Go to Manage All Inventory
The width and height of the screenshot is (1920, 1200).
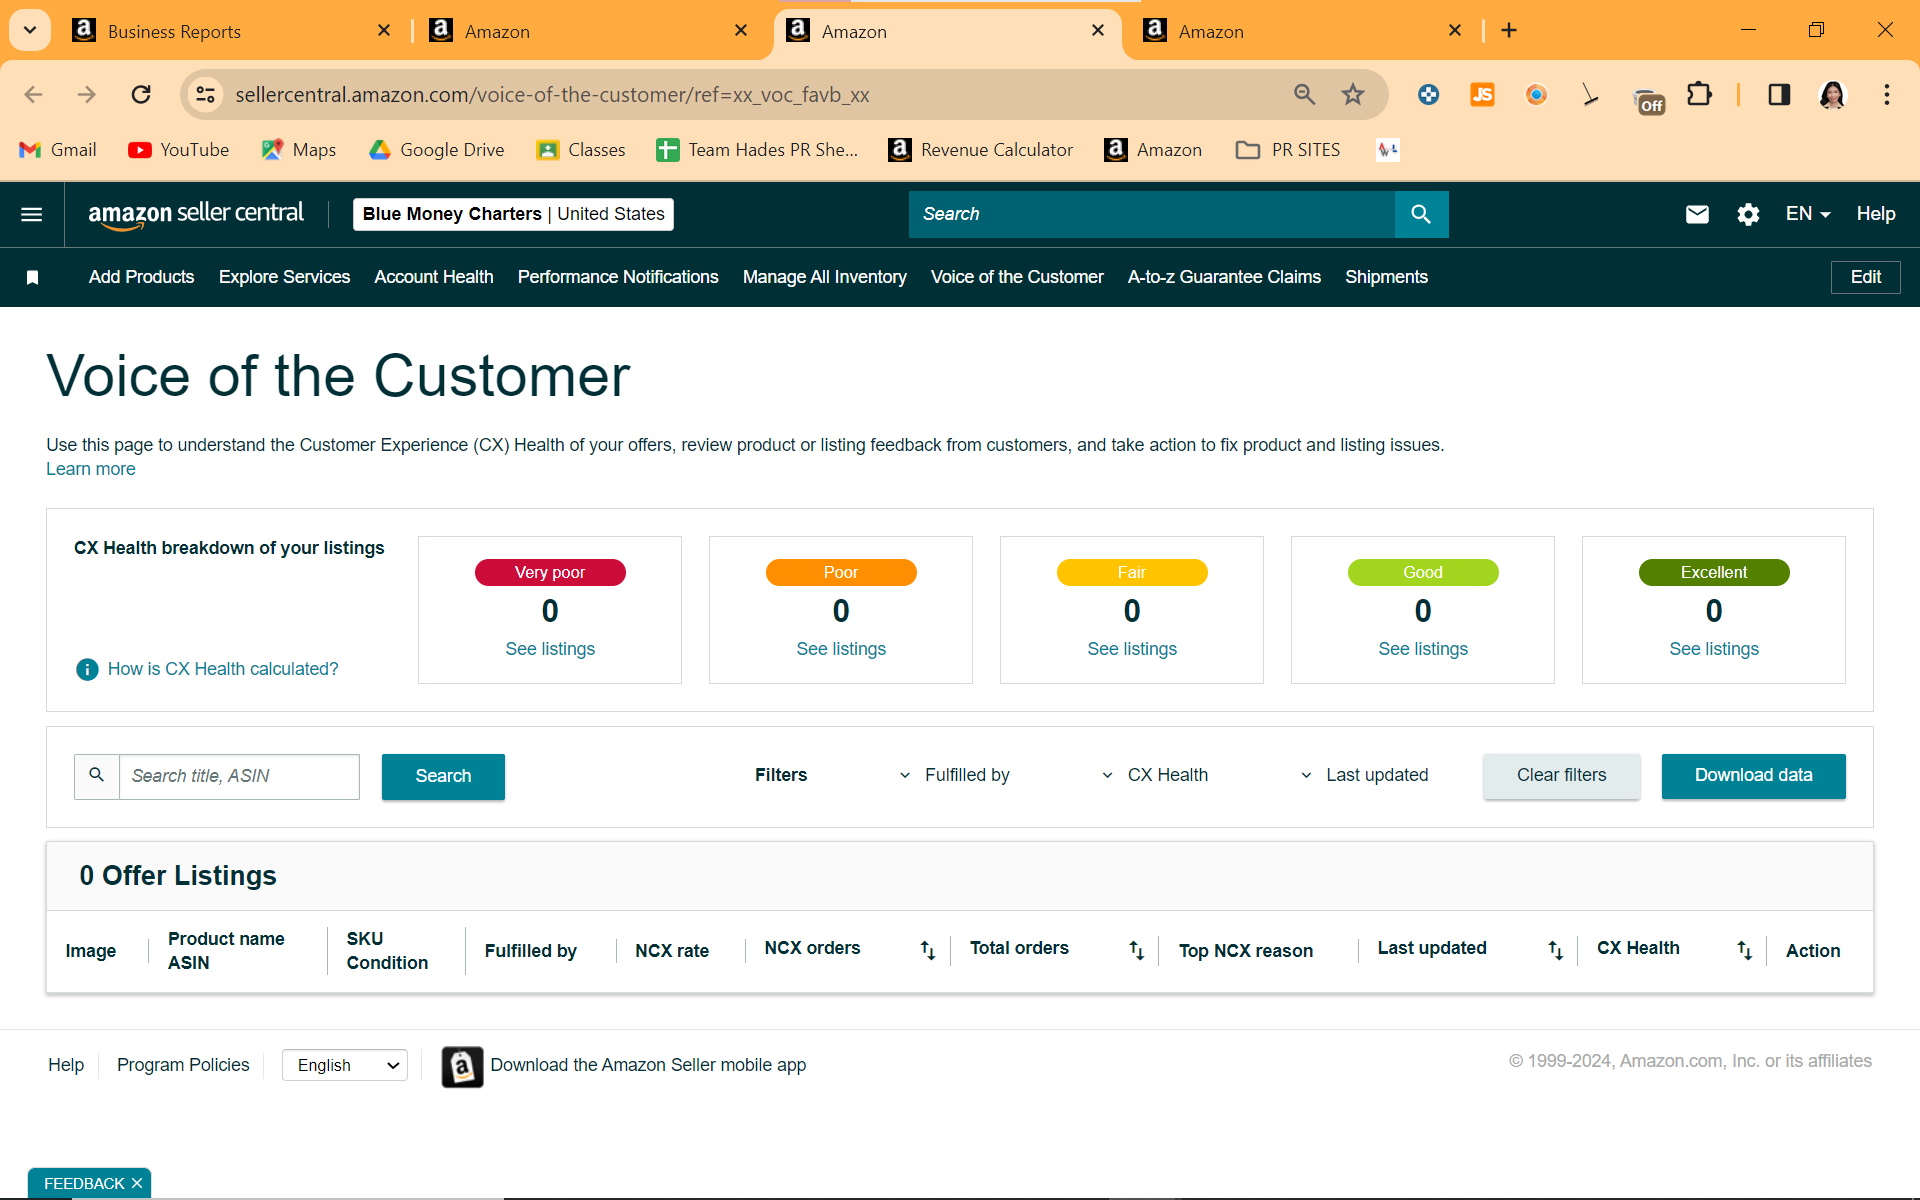pos(825,277)
